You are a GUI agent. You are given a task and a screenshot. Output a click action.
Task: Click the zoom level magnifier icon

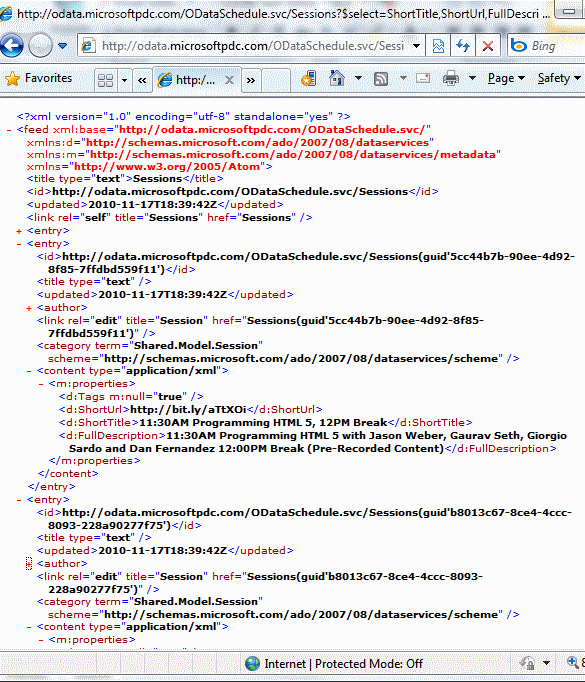pos(573,662)
